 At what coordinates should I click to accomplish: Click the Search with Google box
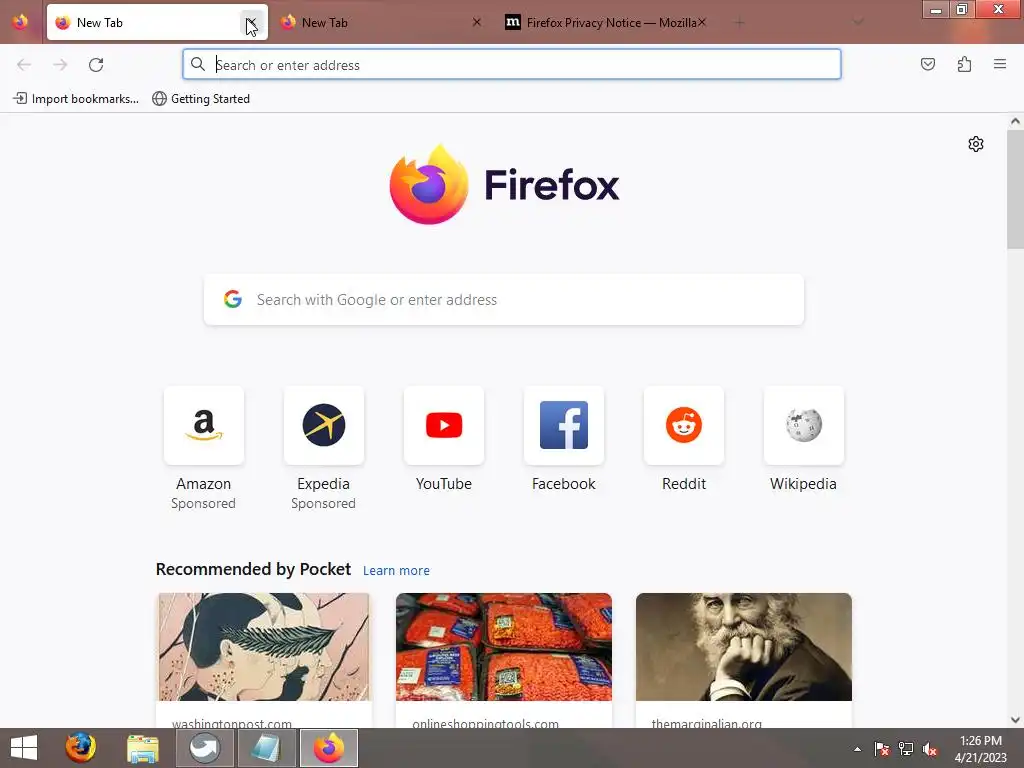point(504,299)
